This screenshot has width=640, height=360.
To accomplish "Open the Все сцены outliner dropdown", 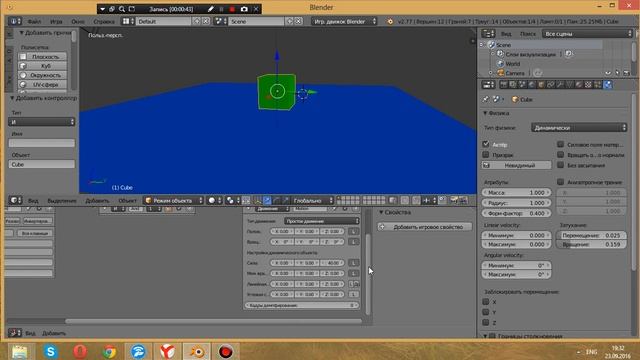I will [587, 34].
